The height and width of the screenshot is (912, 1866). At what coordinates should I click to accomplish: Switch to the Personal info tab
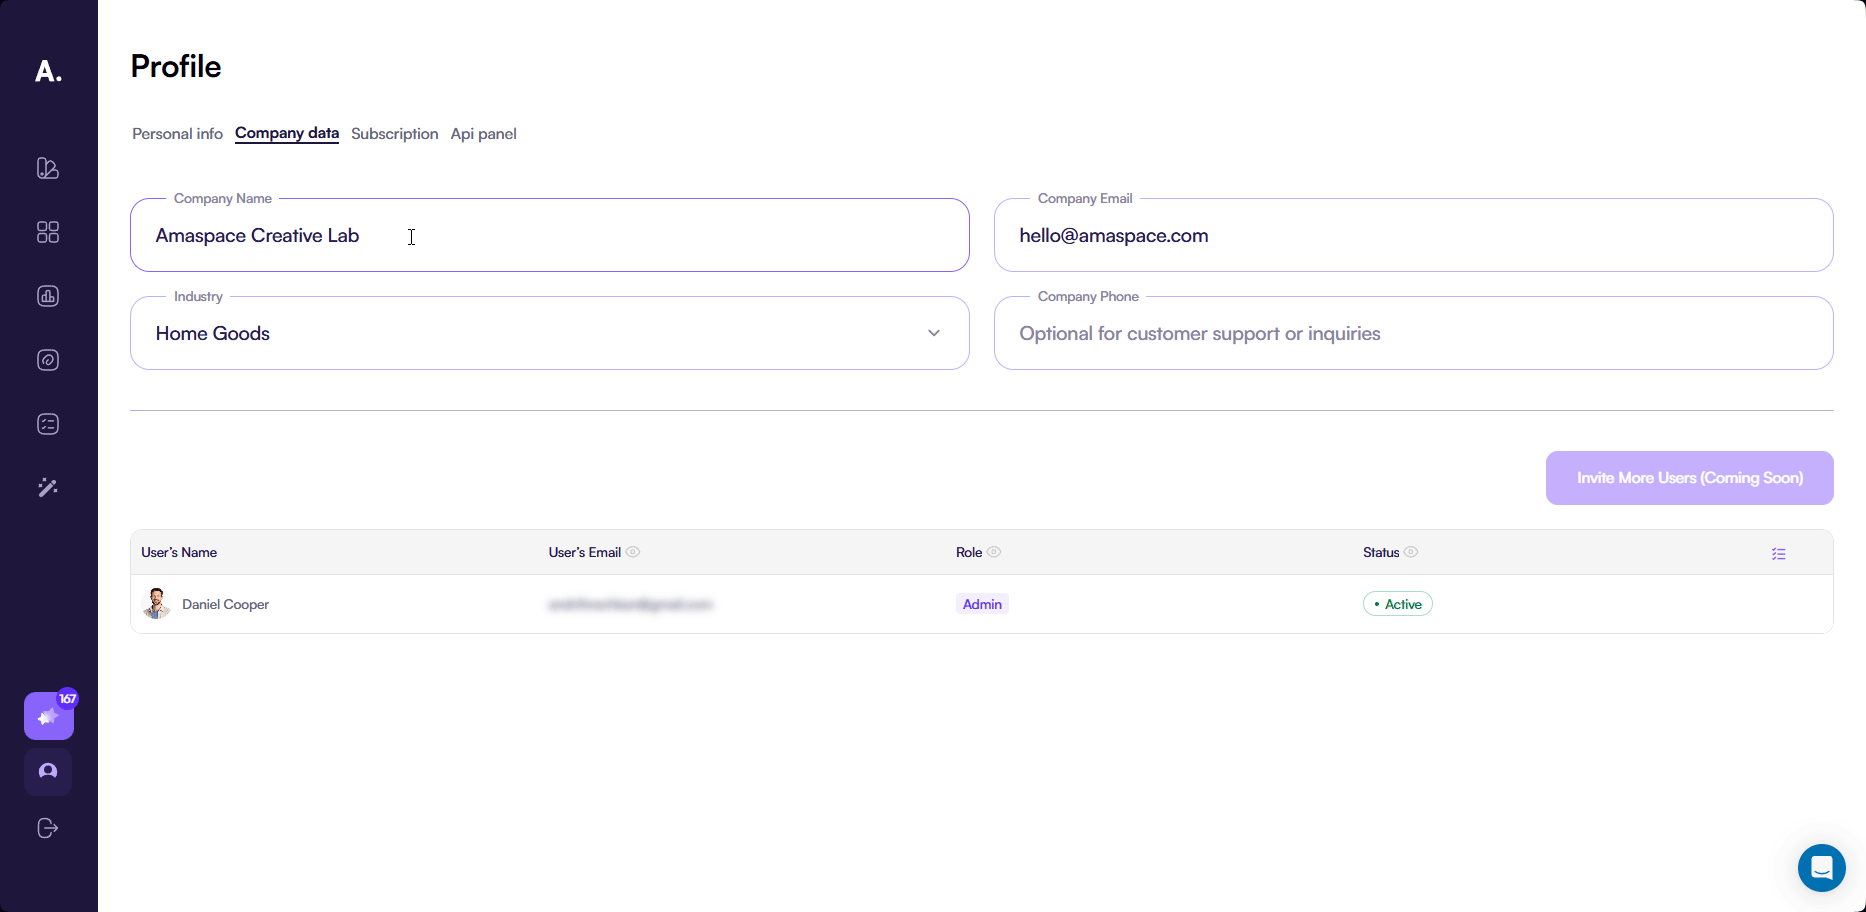pyautogui.click(x=177, y=134)
